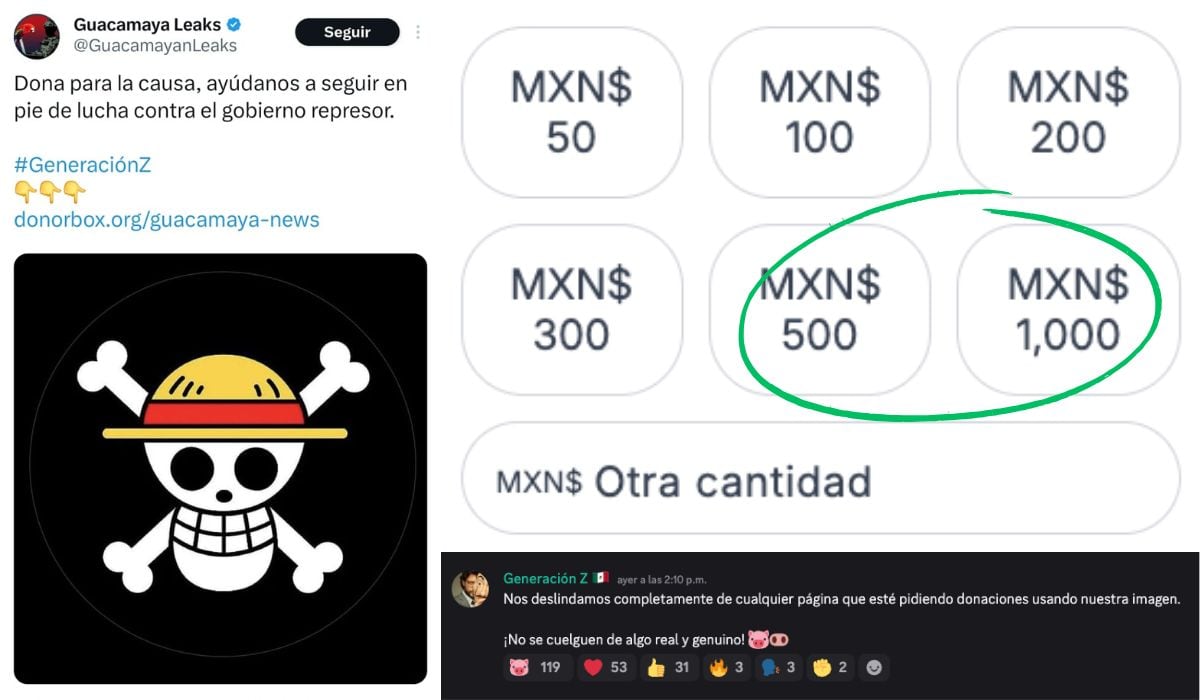Add a new reaction using smiley icon
The image size is (1200, 700).
[x=874, y=667]
